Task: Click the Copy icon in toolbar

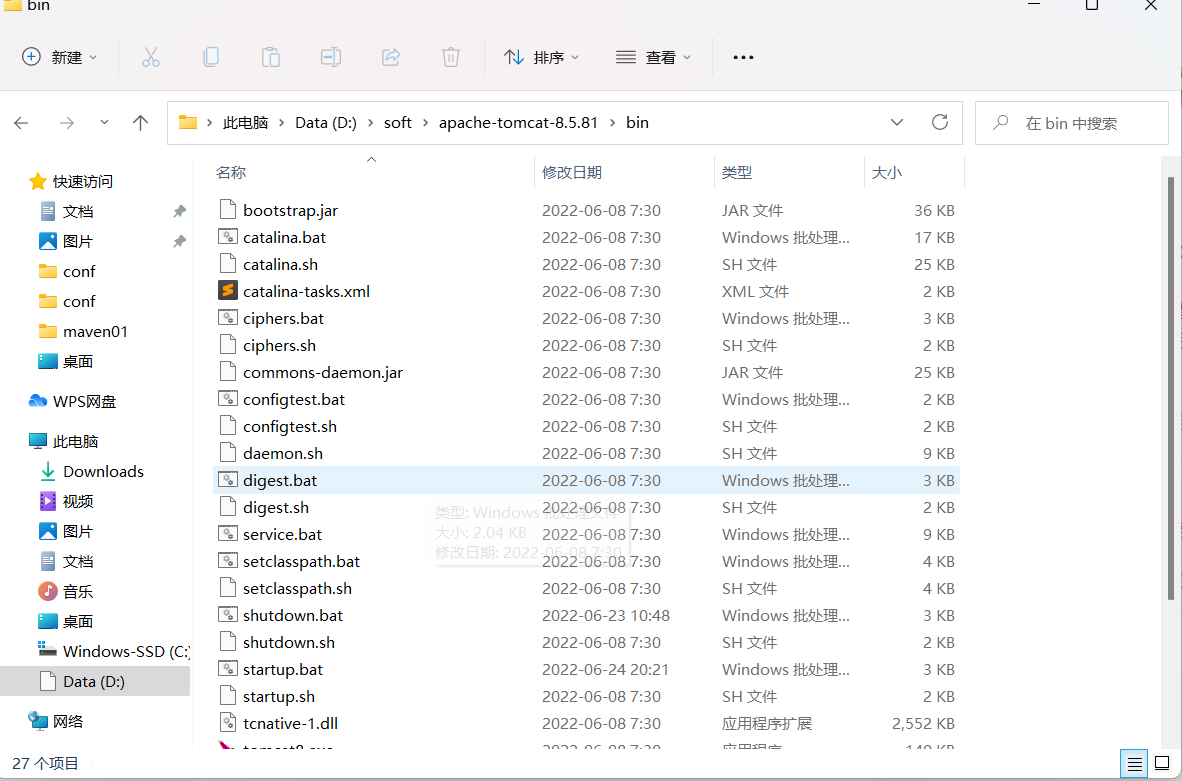Action: click(211, 57)
